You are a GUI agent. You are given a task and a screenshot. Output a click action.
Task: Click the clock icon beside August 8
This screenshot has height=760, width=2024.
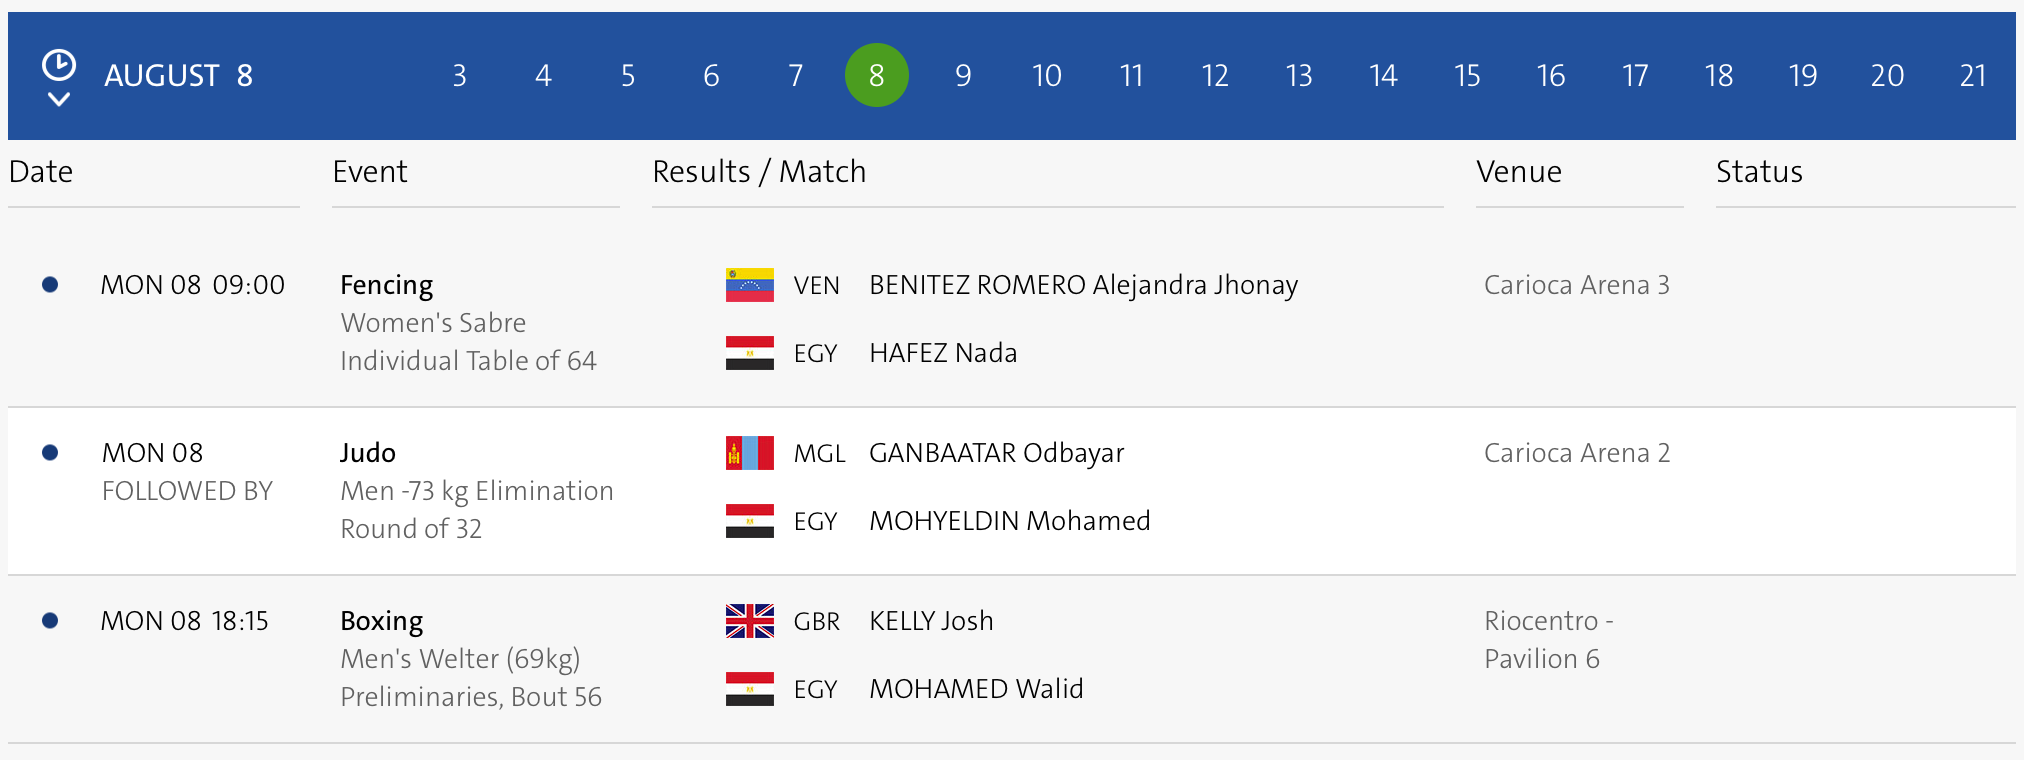click(58, 66)
